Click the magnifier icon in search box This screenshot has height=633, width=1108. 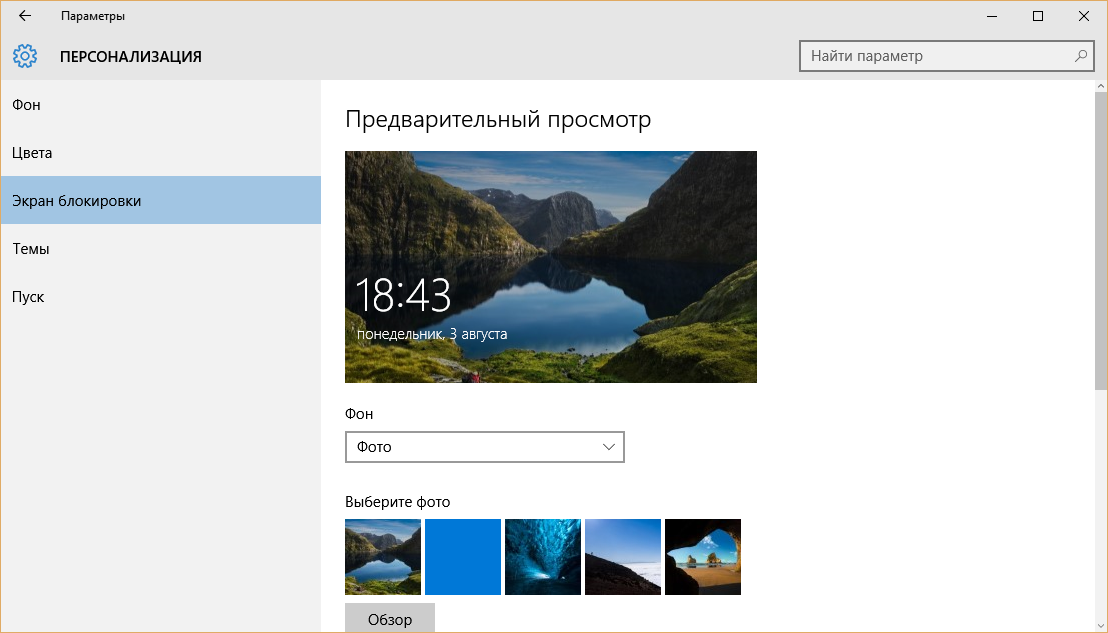[1081, 56]
